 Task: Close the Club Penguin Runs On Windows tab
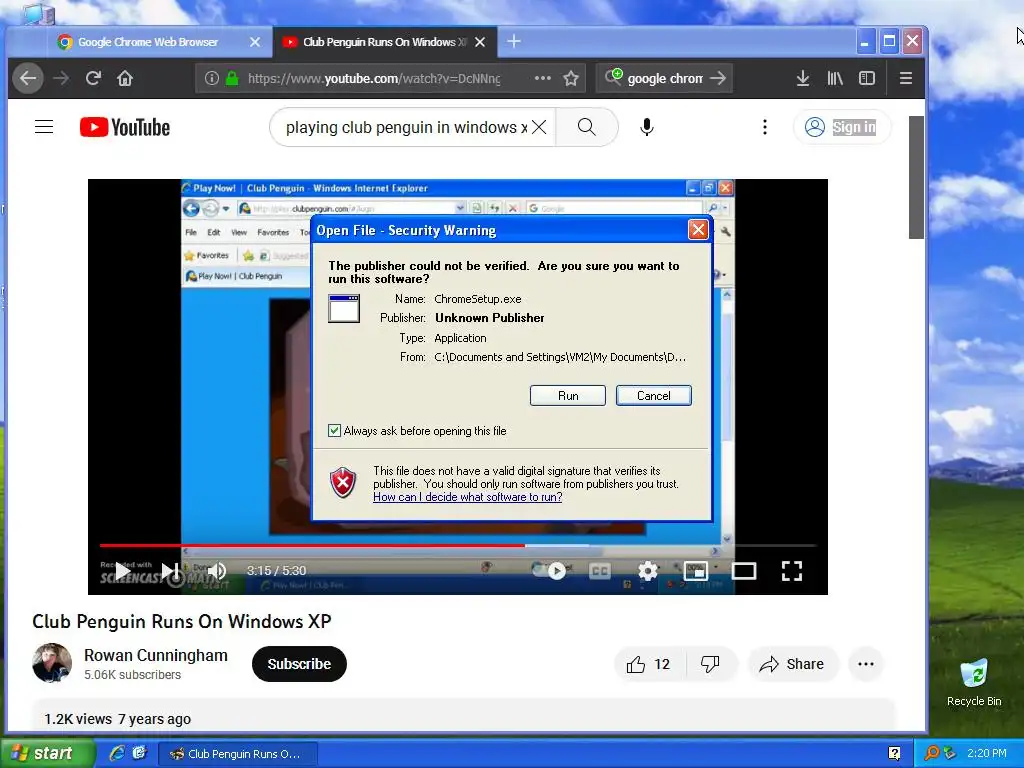pyautogui.click(x=480, y=42)
